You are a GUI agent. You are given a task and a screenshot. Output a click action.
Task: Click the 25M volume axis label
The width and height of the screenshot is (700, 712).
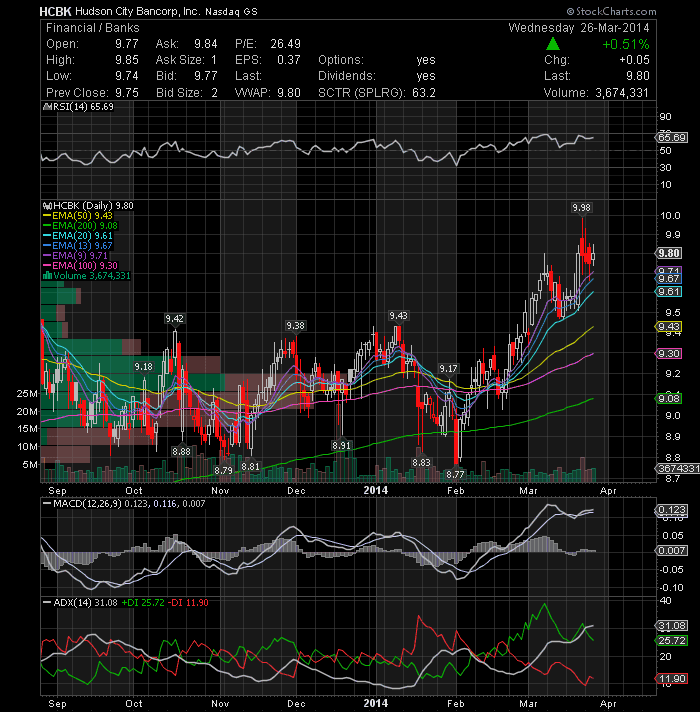pyautogui.click(x=27, y=394)
